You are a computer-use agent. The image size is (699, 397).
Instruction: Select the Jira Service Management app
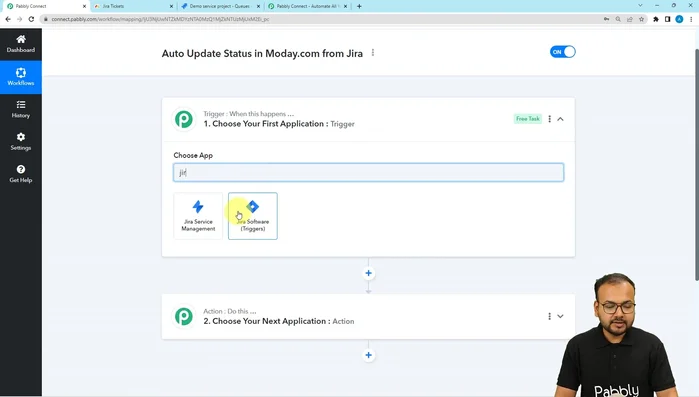click(x=198, y=216)
